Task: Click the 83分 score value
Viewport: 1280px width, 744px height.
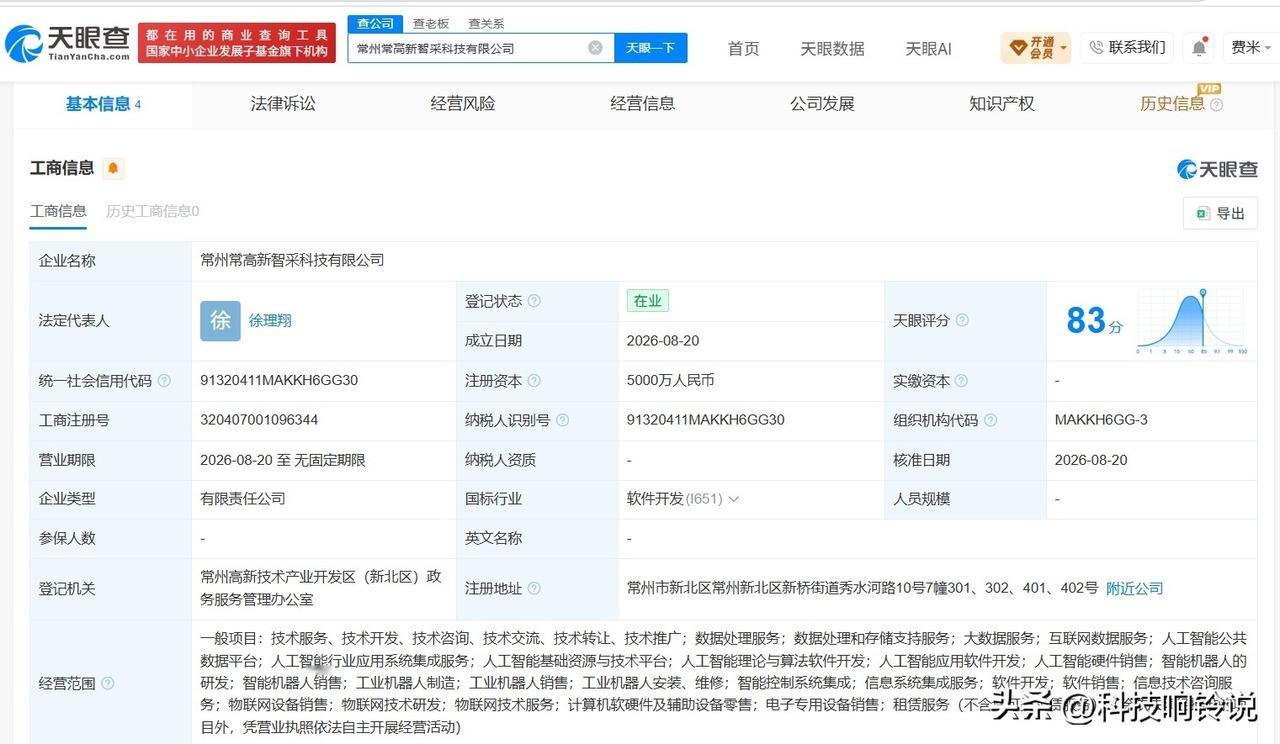Action: pyautogui.click(x=1094, y=321)
